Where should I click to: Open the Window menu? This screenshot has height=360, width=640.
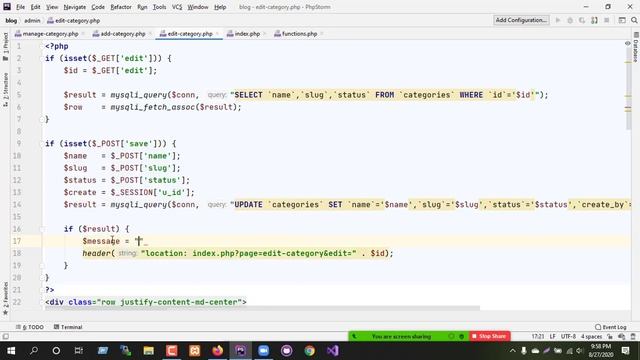click(x=198, y=7)
